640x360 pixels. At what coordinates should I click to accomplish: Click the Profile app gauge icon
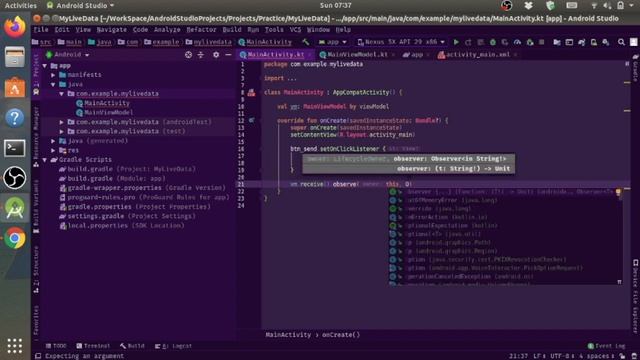point(518,42)
